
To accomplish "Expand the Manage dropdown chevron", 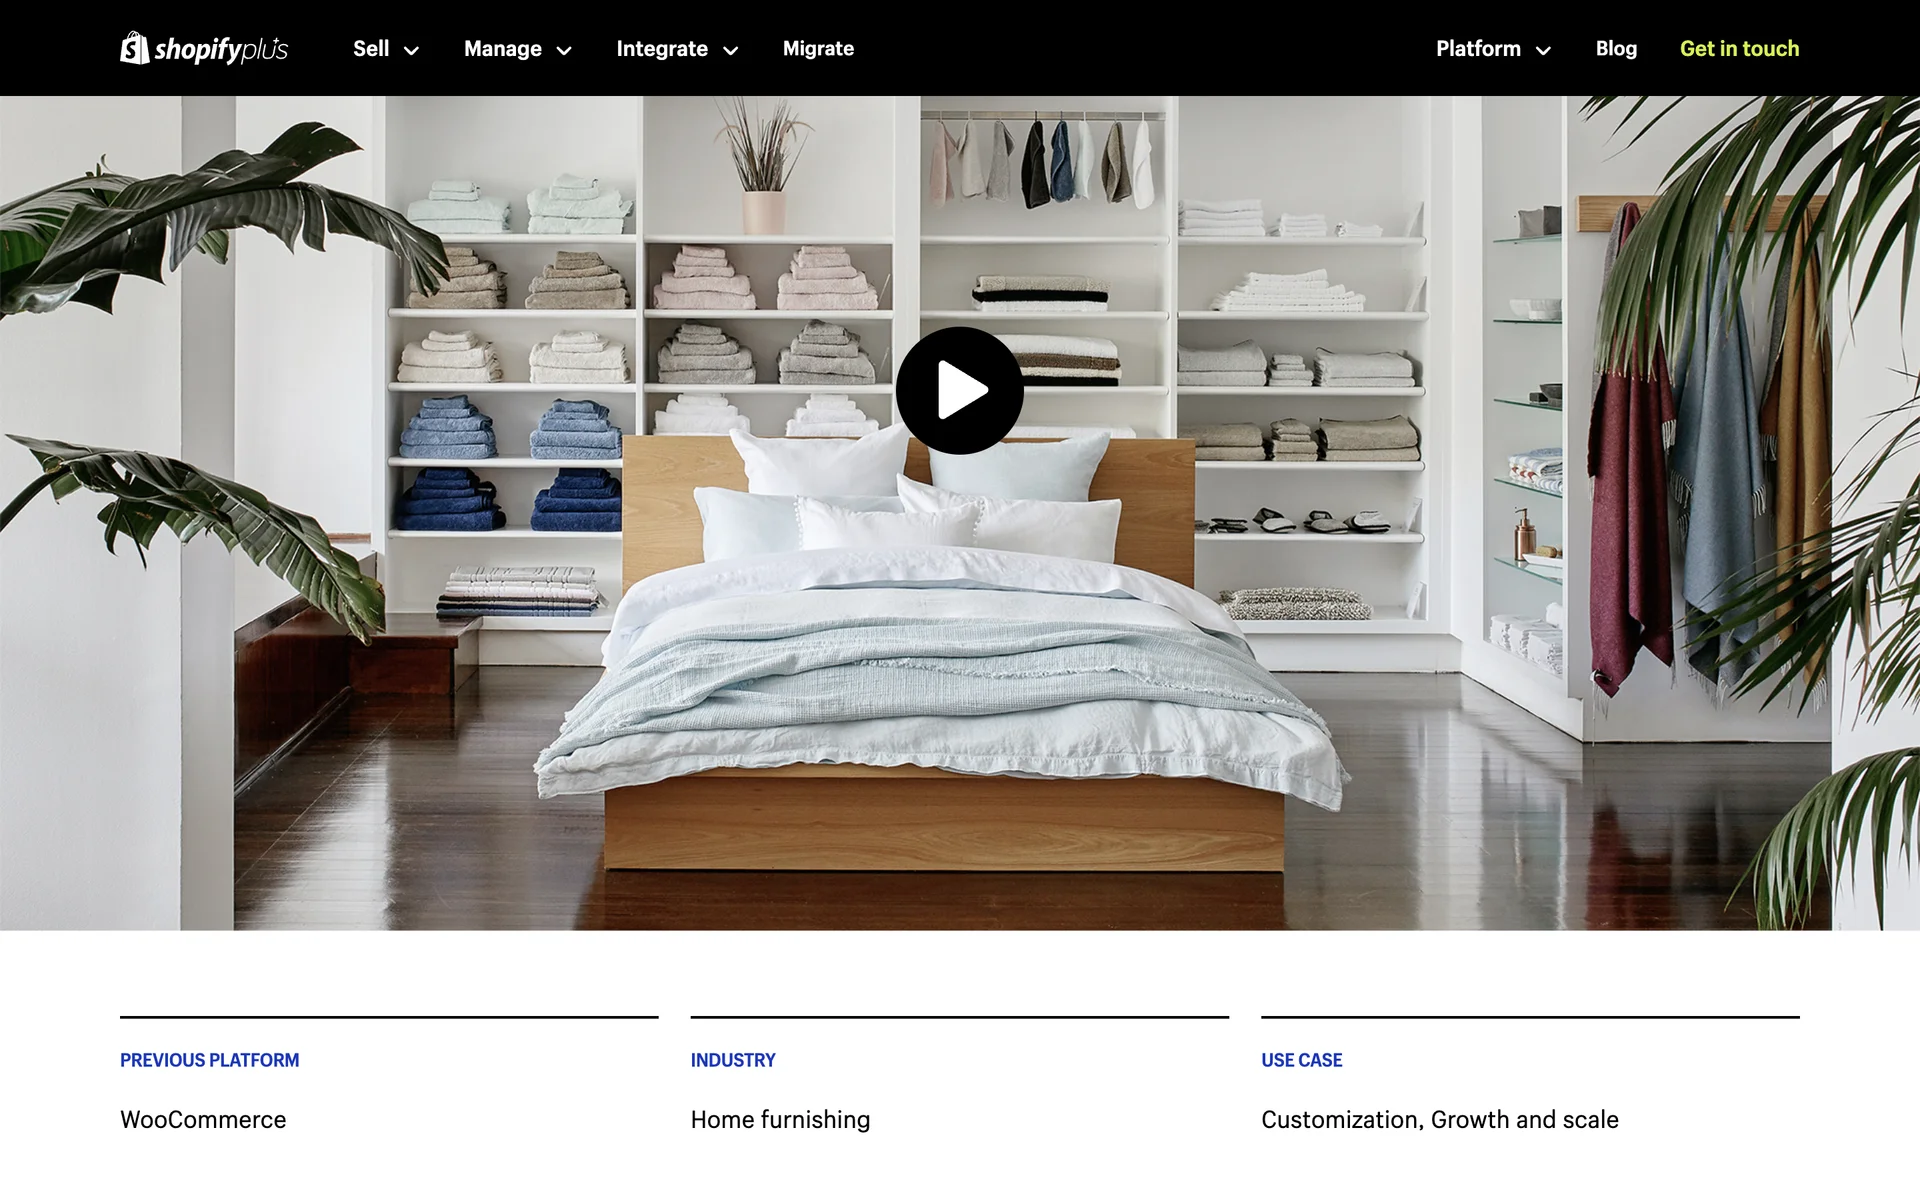I will [x=564, y=51].
